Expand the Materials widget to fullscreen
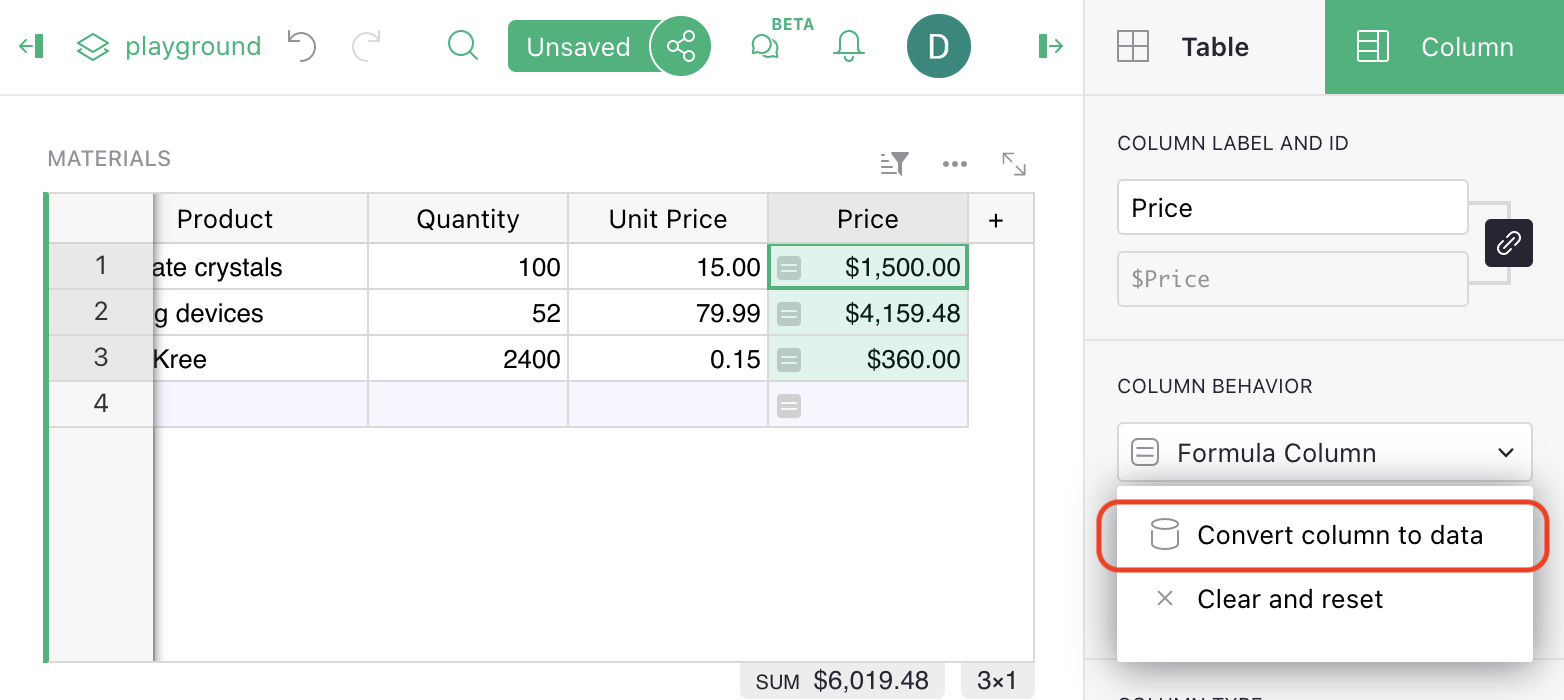The height and width of the screenshot is (700, 1564). point(1014,164)
